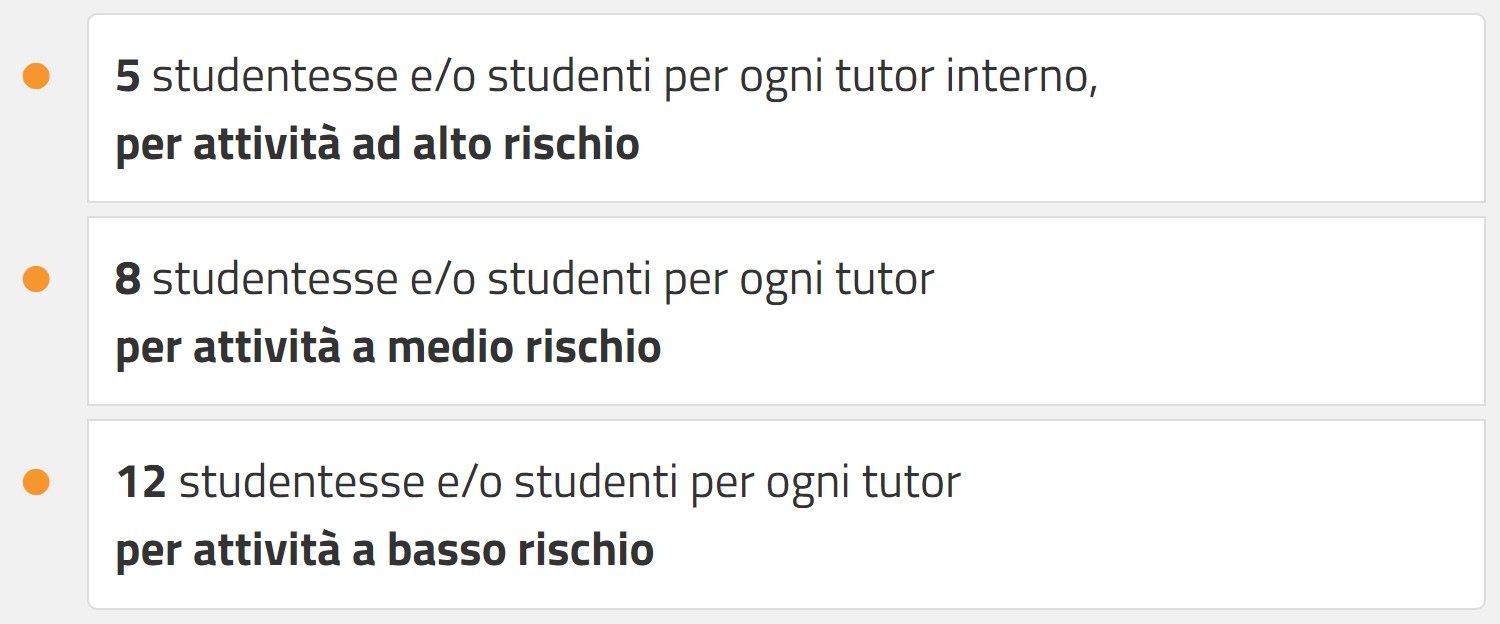Click the orange bullet beside the 12 students card
This screenshot has width=1500, height=624.
point(36,482)
